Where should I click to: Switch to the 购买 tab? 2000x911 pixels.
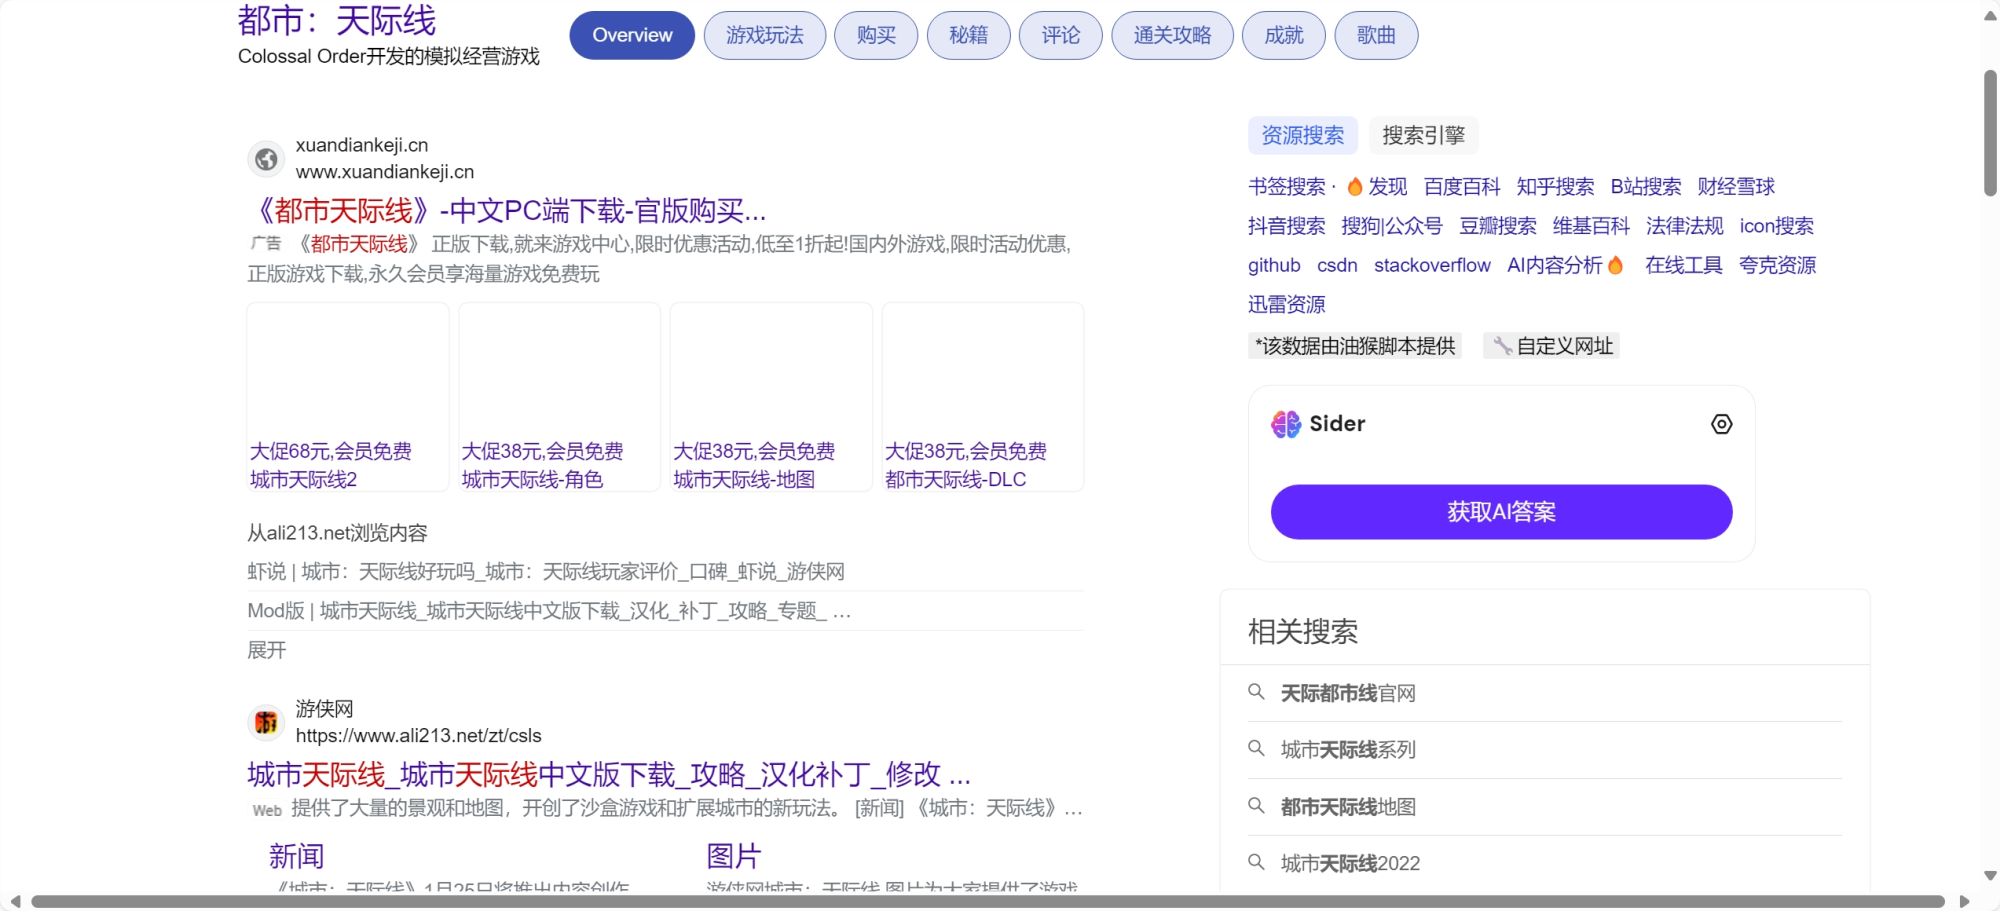click(x=876, y=35)
